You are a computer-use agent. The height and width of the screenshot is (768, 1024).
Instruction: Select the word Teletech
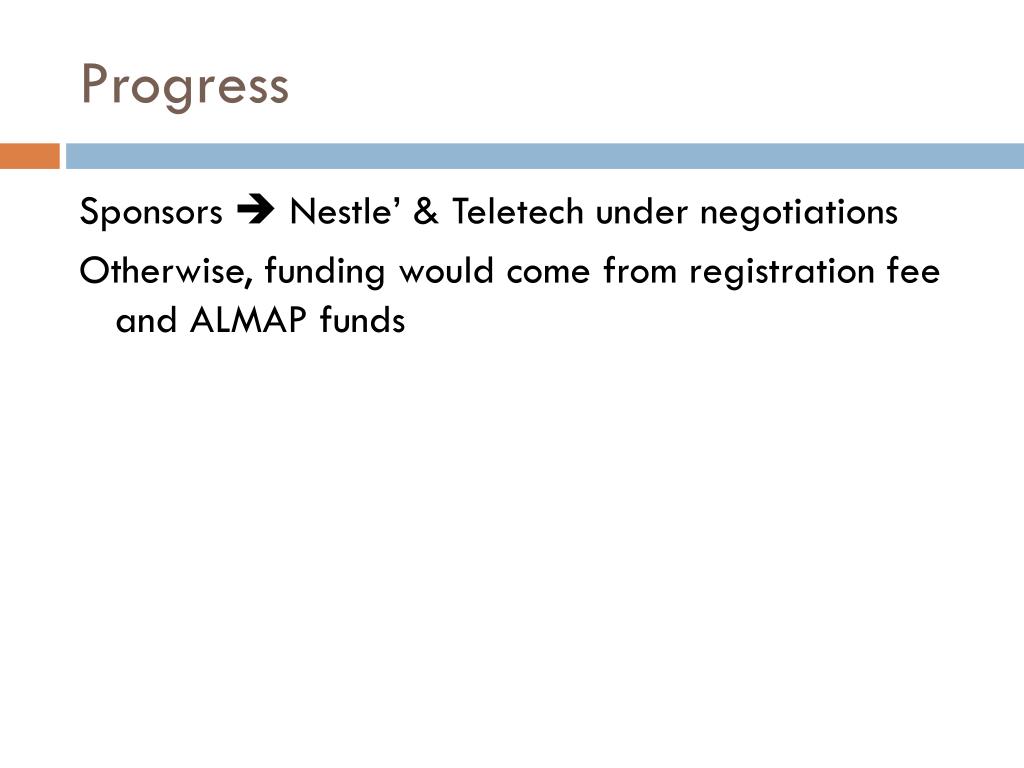tap(517, 211)
